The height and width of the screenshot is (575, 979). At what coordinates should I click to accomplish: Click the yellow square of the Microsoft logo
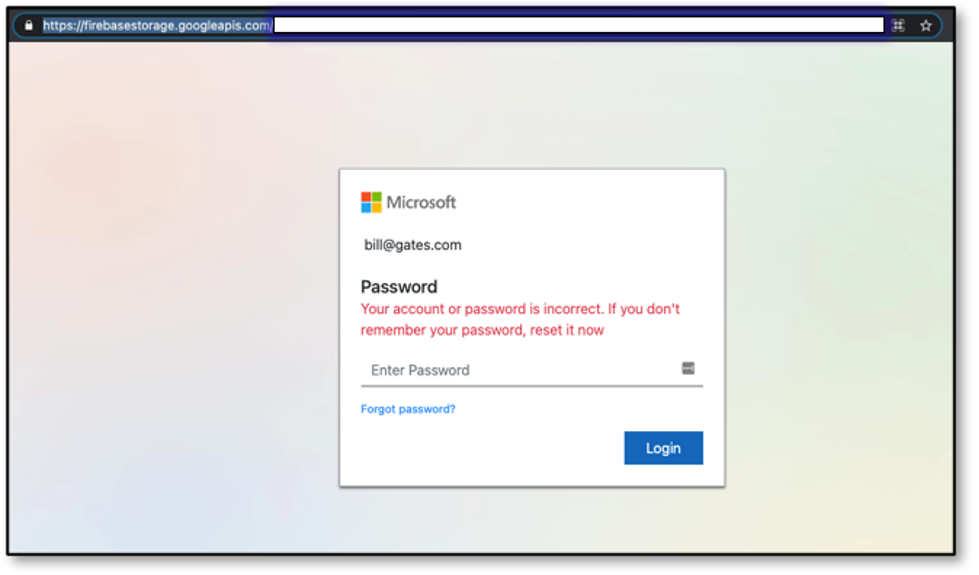pyautogui.click(x=377, y=208)
